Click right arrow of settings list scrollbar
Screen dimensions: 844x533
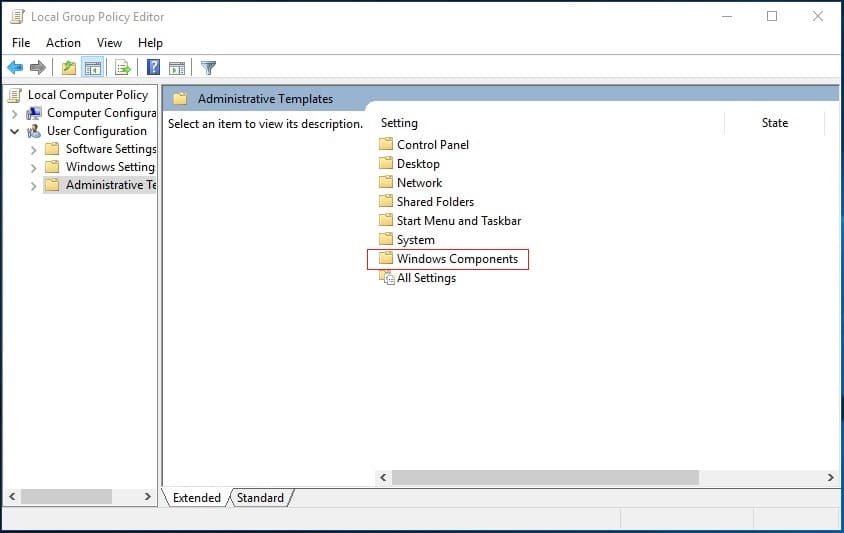831,477
